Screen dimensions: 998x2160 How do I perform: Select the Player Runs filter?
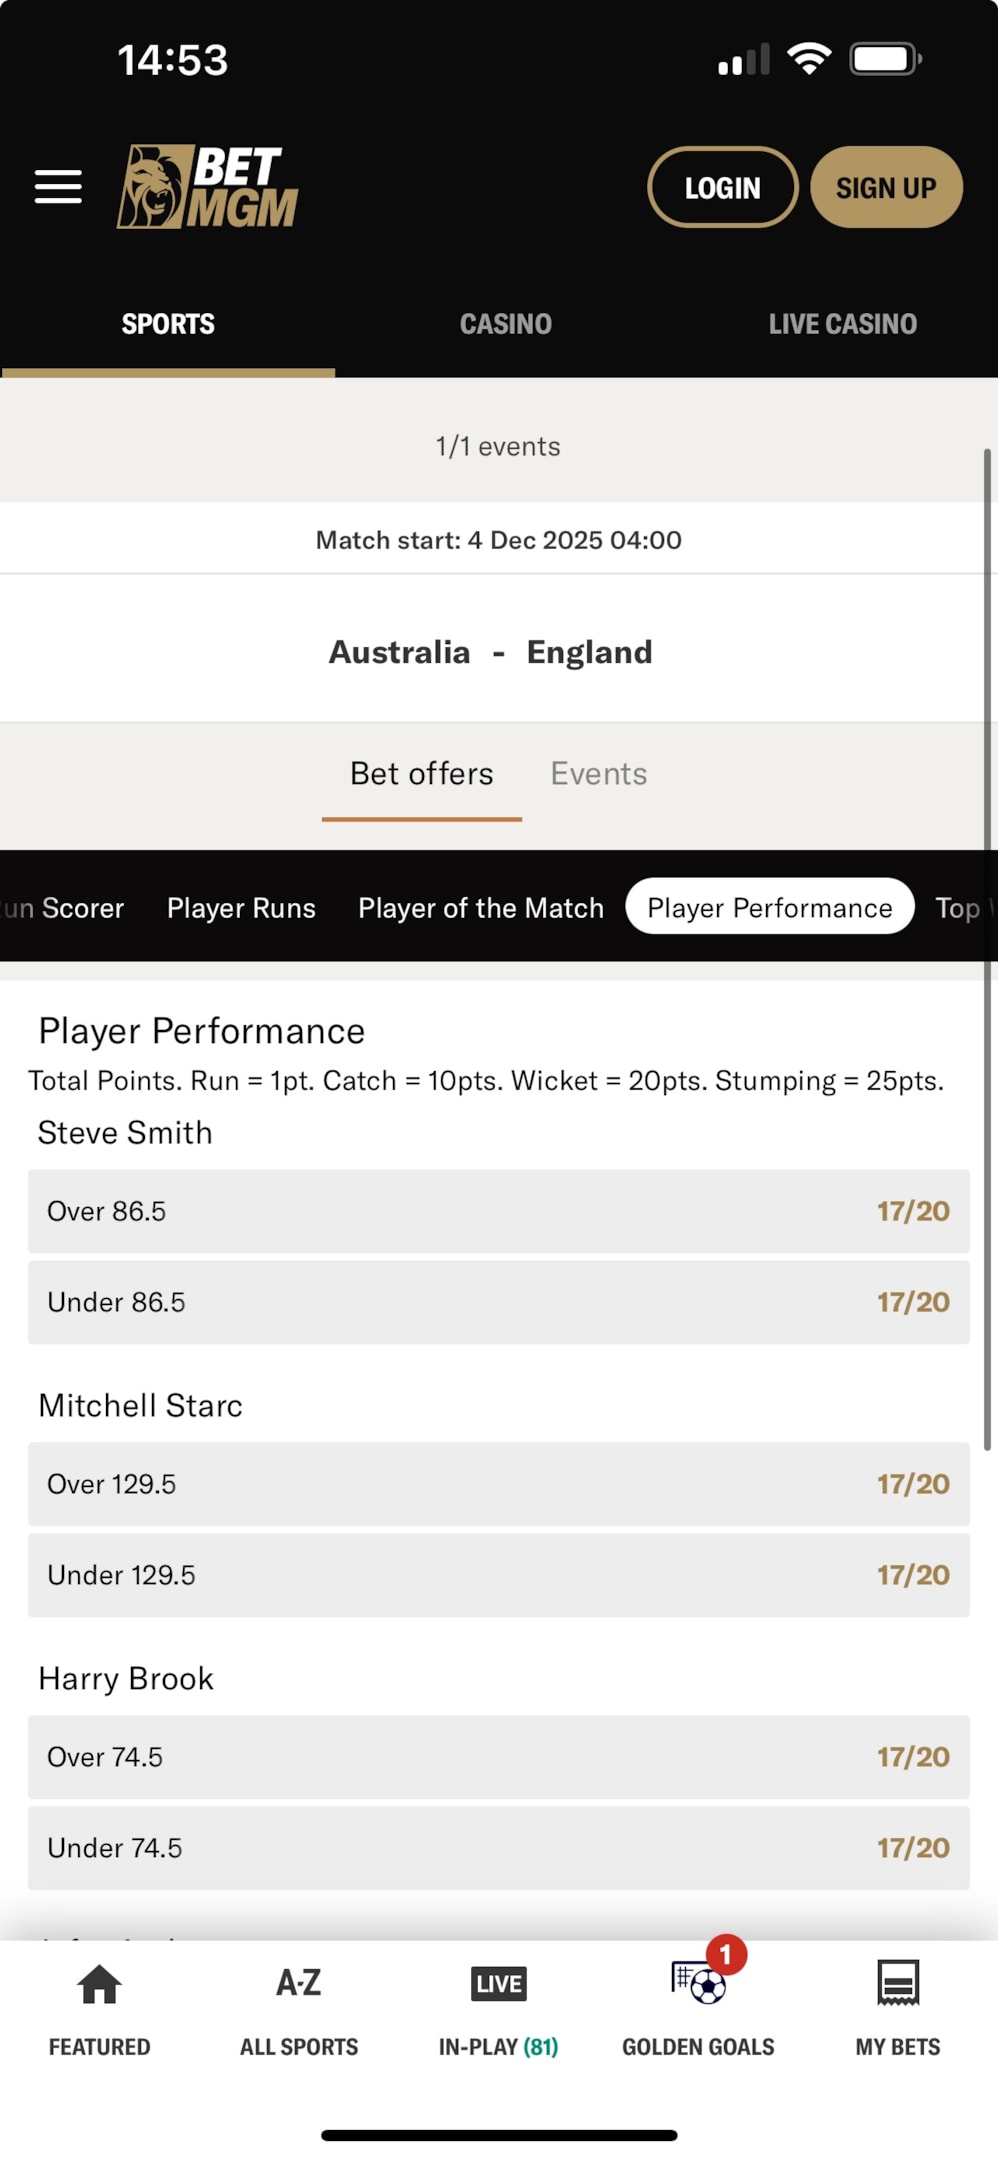click(x=241, y=908)
